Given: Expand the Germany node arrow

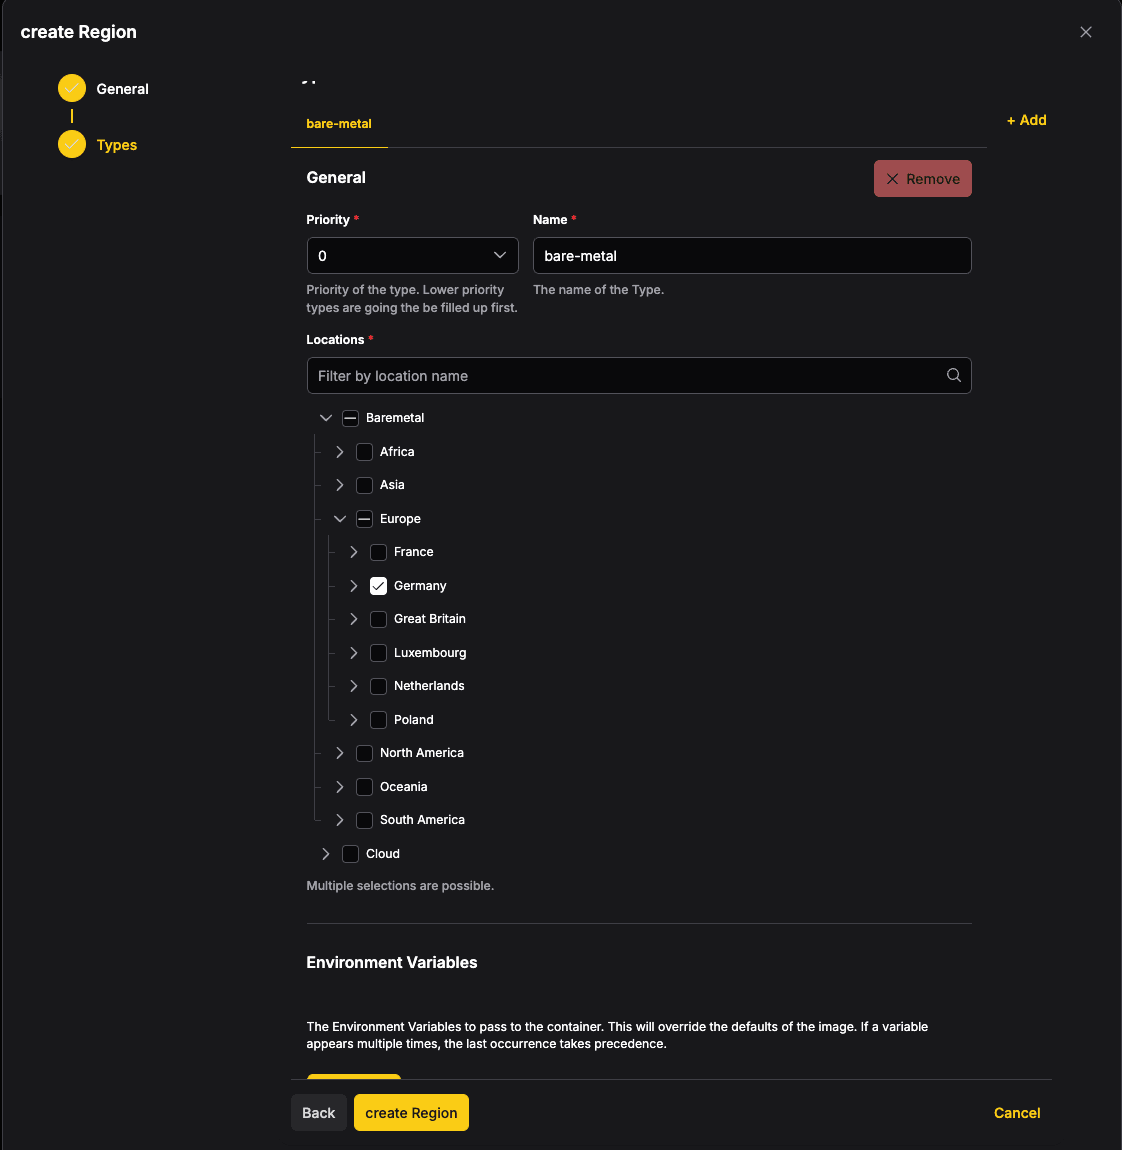Looking at the screenshot, I should (x=353, y=586).
